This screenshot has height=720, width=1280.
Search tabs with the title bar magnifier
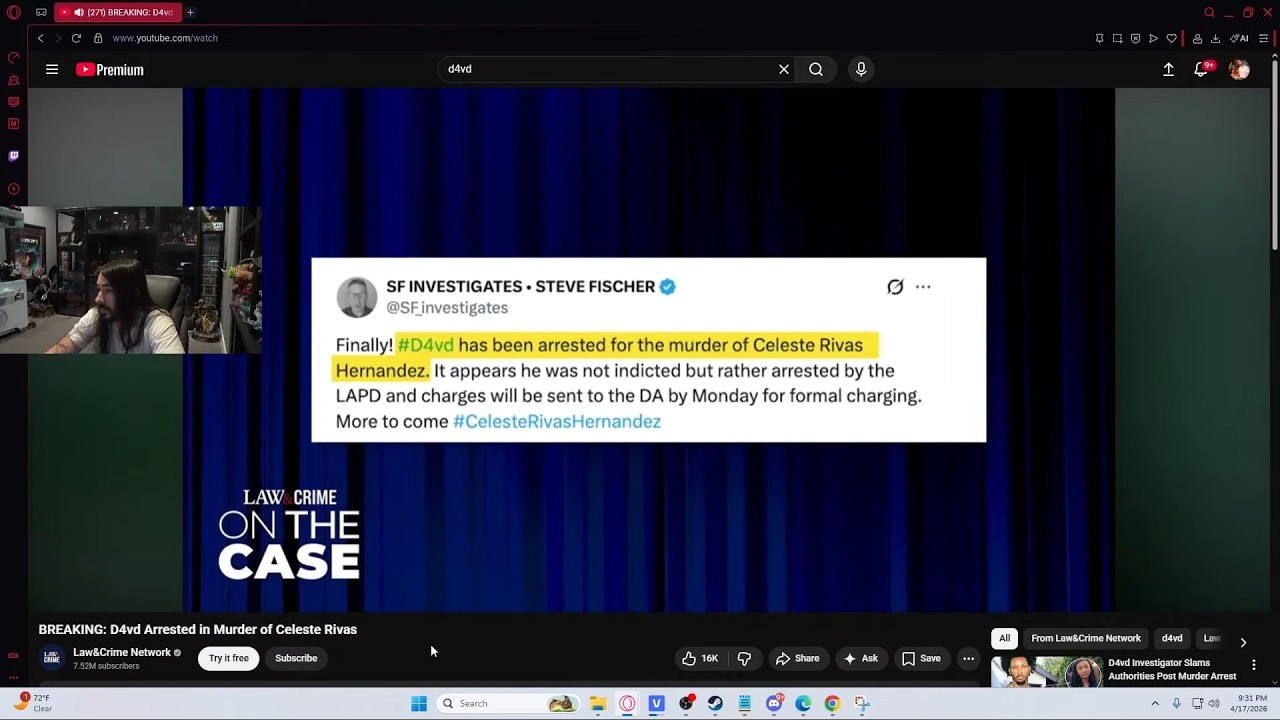click(x=1209, y=12)
